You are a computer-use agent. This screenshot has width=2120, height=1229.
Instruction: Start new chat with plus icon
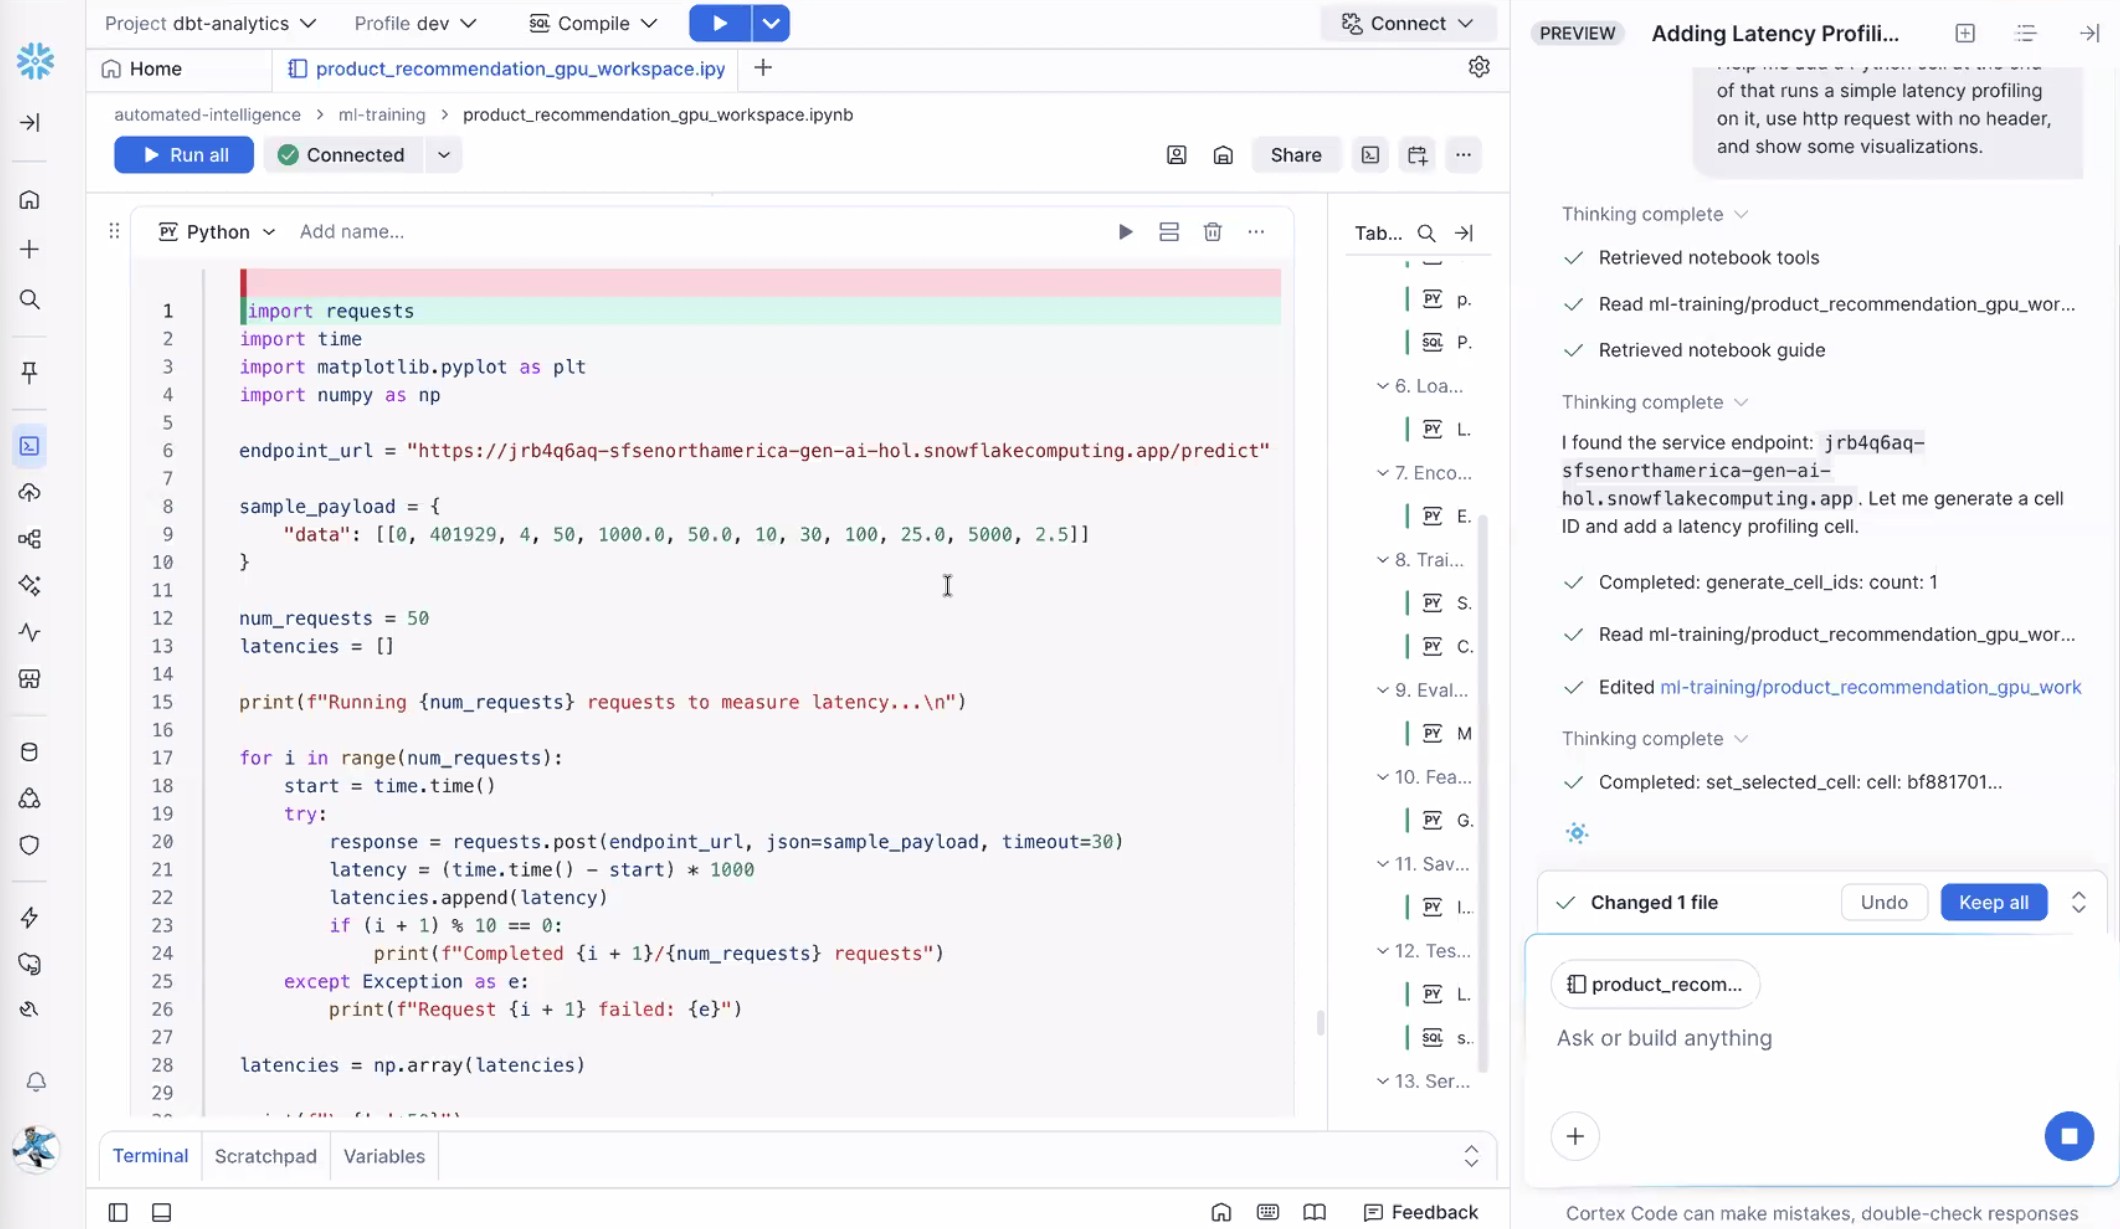[x=1965, y=33]
